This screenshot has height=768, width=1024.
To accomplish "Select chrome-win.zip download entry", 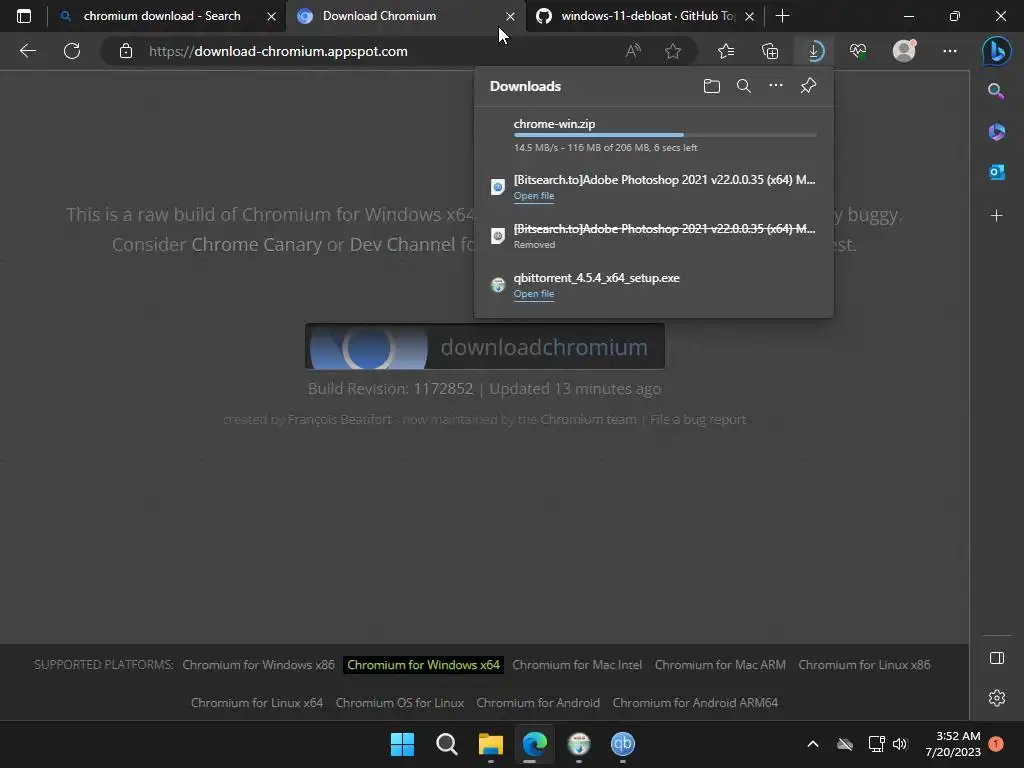I will [654, 135].
